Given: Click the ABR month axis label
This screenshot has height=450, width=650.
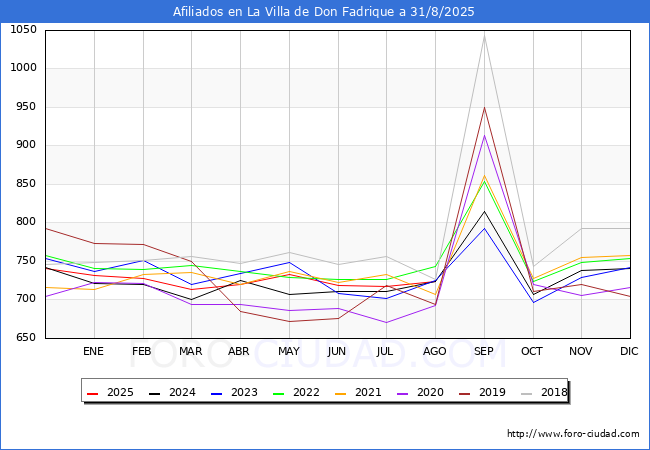Looking at the screenshot, I should pyautogui.click(x=239, y=351).
